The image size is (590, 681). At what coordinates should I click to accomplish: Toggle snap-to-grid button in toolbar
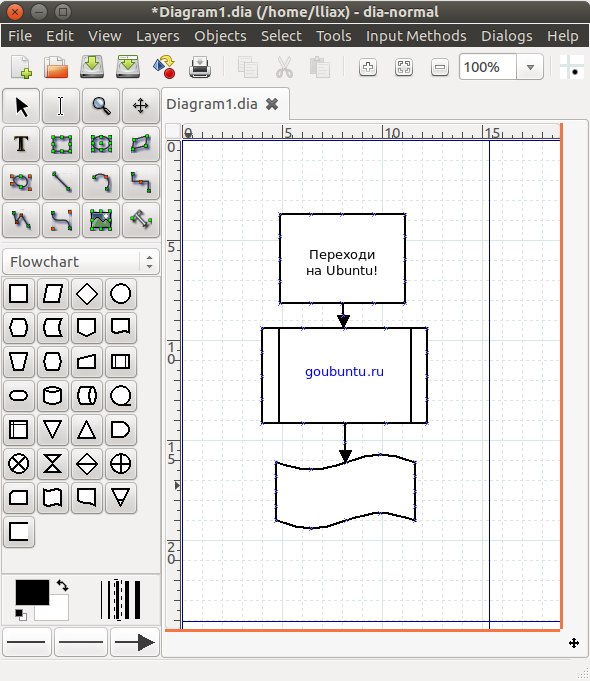(571, 67)
